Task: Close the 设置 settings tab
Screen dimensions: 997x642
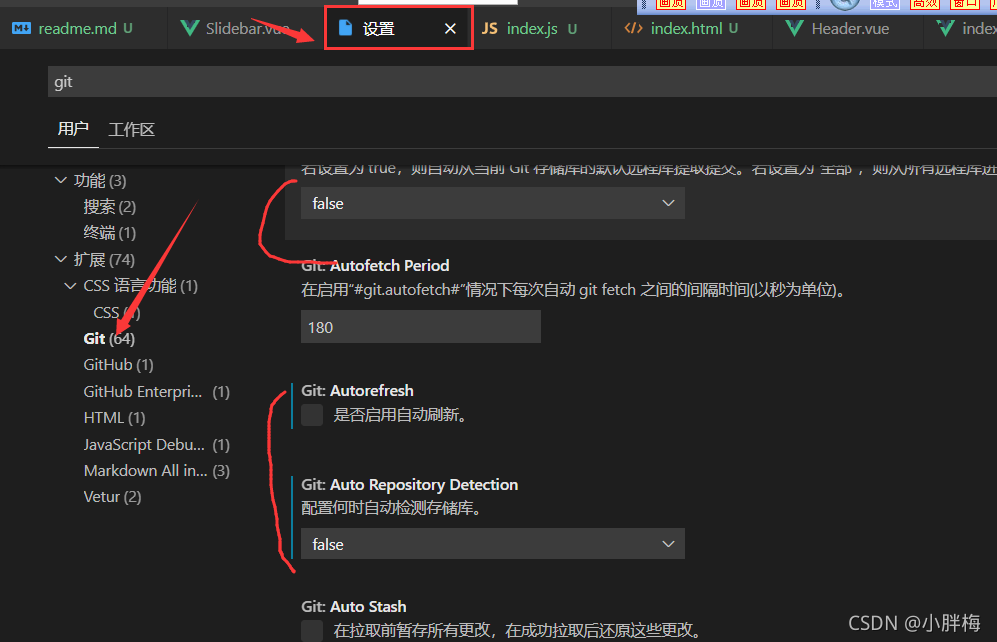Action: coord(450,29)
